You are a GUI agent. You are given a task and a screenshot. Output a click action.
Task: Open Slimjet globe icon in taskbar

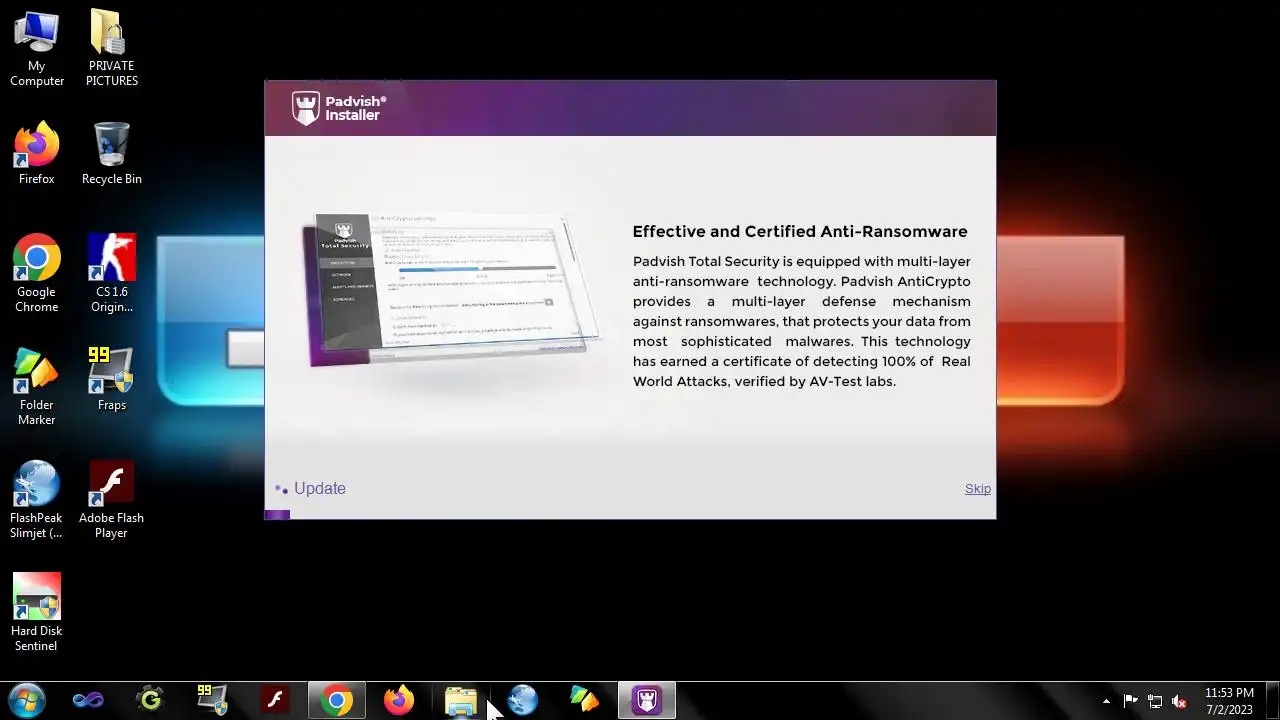click(x=523, y=700)
